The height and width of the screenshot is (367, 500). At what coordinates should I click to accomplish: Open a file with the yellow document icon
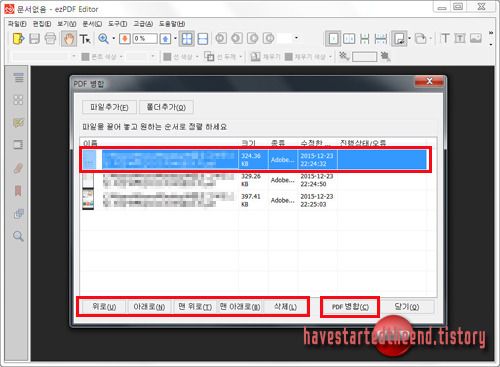click(18, 39)
